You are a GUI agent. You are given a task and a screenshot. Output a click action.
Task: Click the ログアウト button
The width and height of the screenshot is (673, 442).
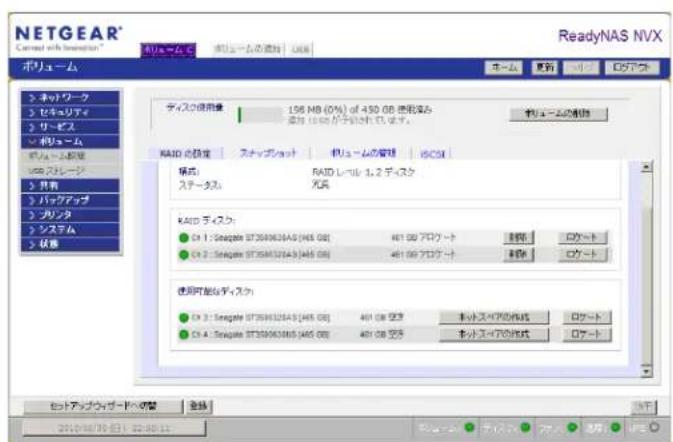click(x=632, y=67)
